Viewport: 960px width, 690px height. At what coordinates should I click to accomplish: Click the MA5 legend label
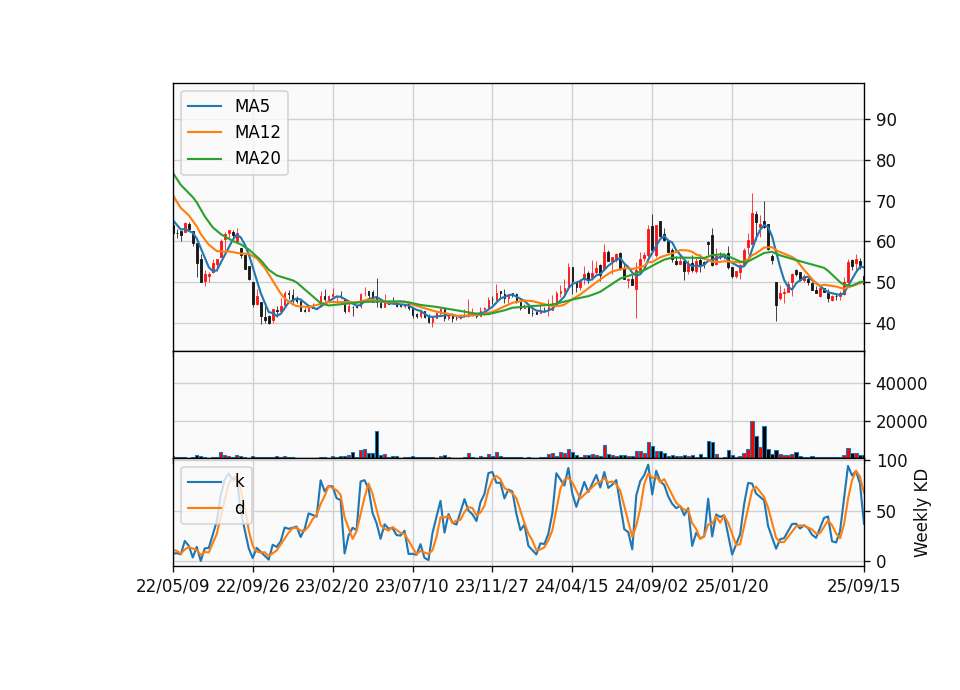click(252, 106)
